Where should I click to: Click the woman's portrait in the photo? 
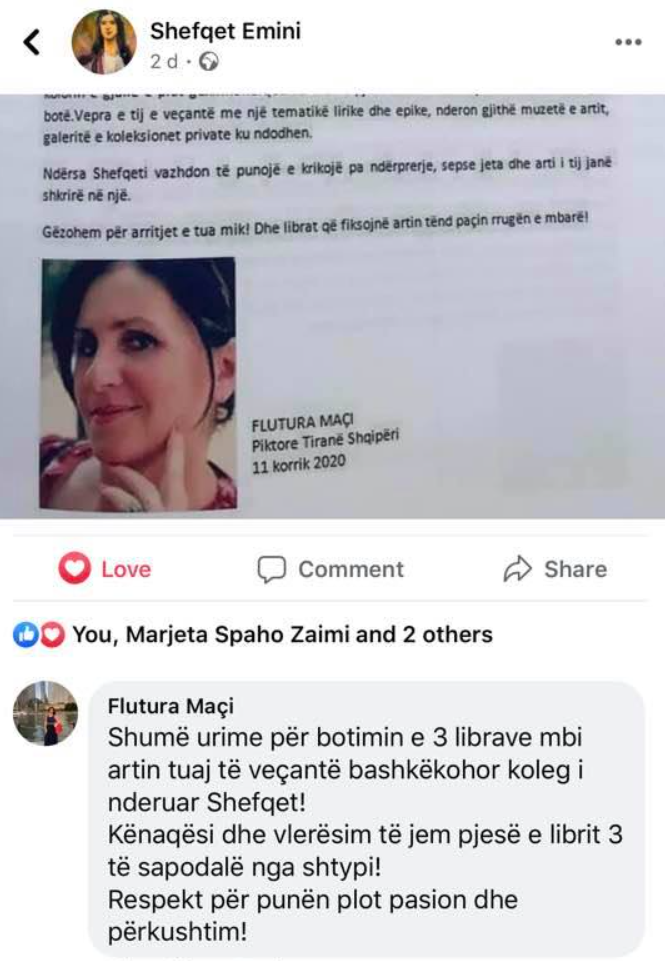(x=138, y=384)
